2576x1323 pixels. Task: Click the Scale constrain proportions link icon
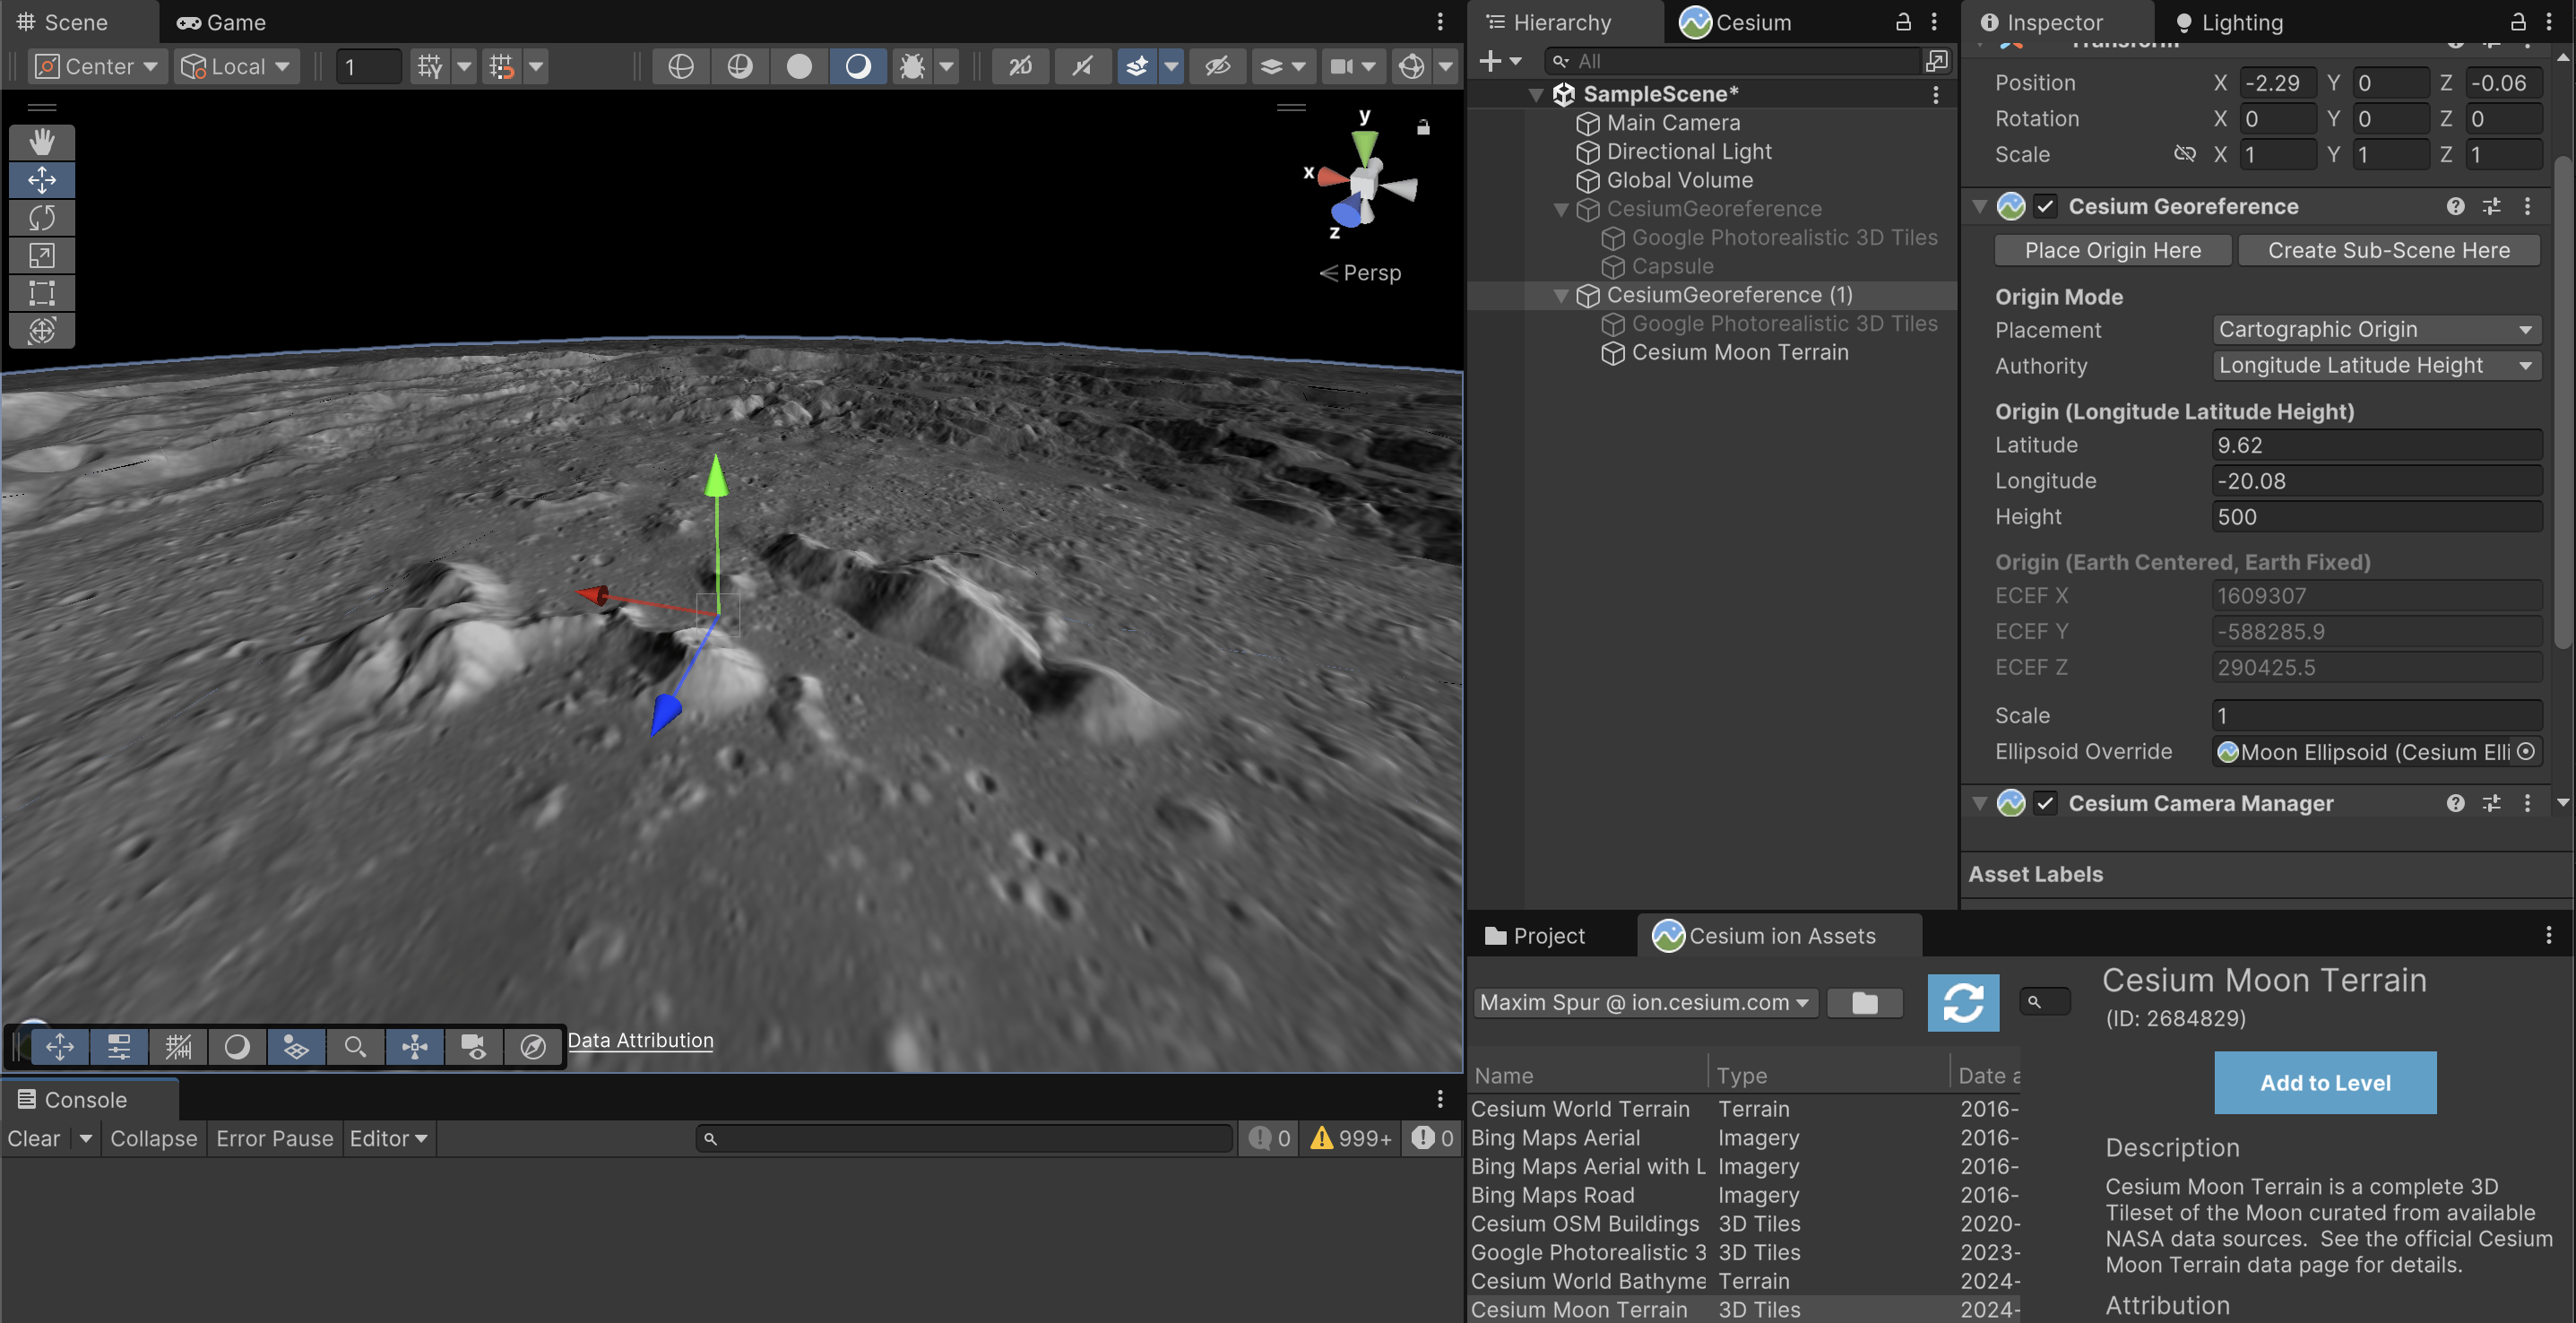2185,154
